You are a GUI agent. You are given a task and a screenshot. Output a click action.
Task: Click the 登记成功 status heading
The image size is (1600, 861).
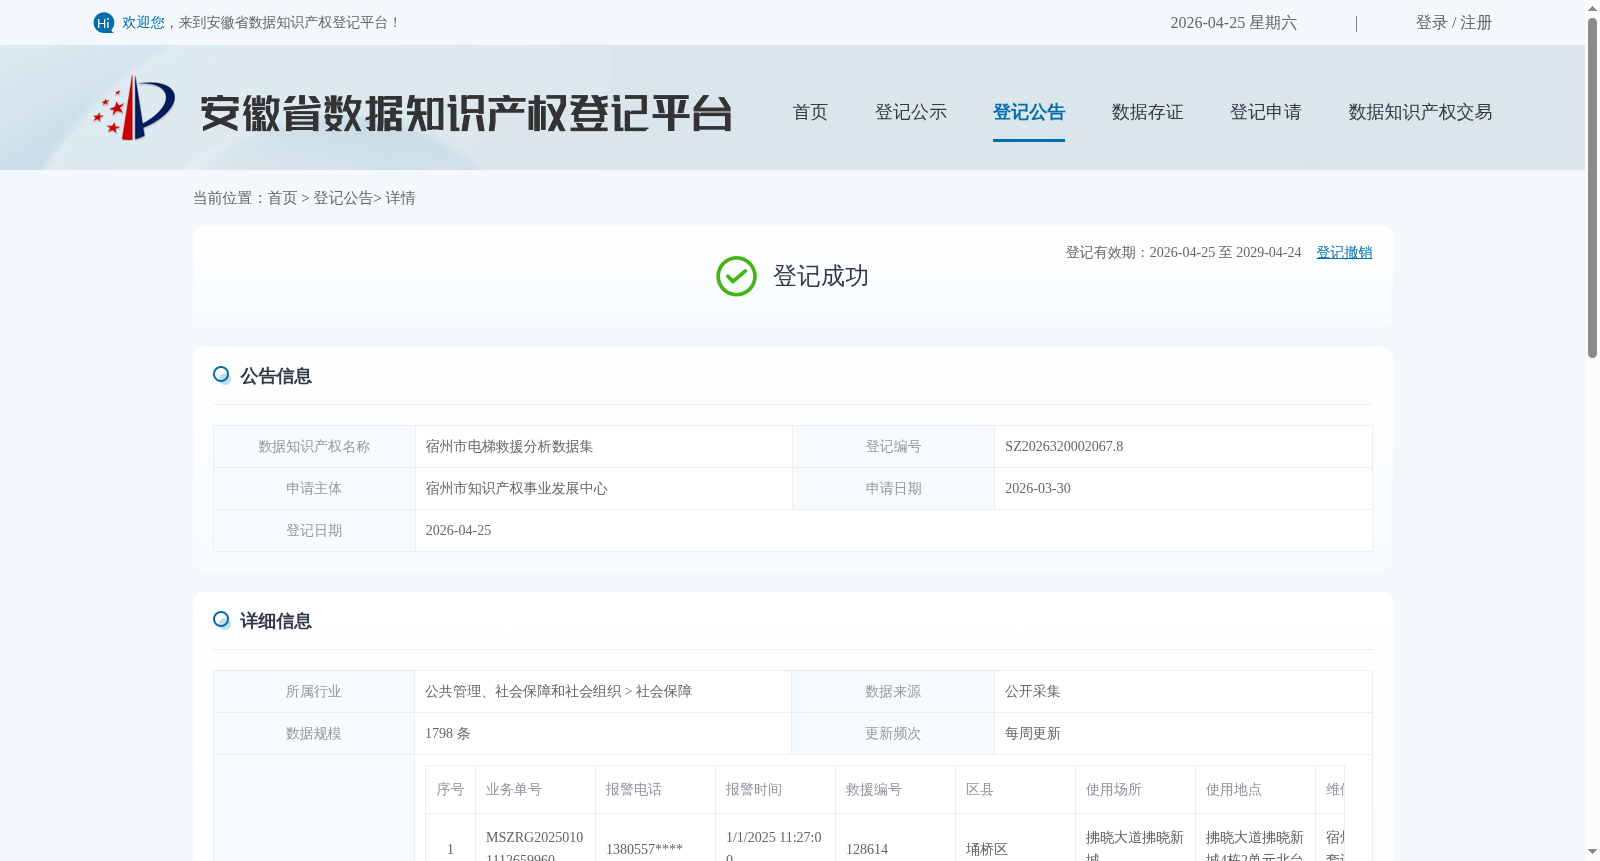(x=820, y=276)
